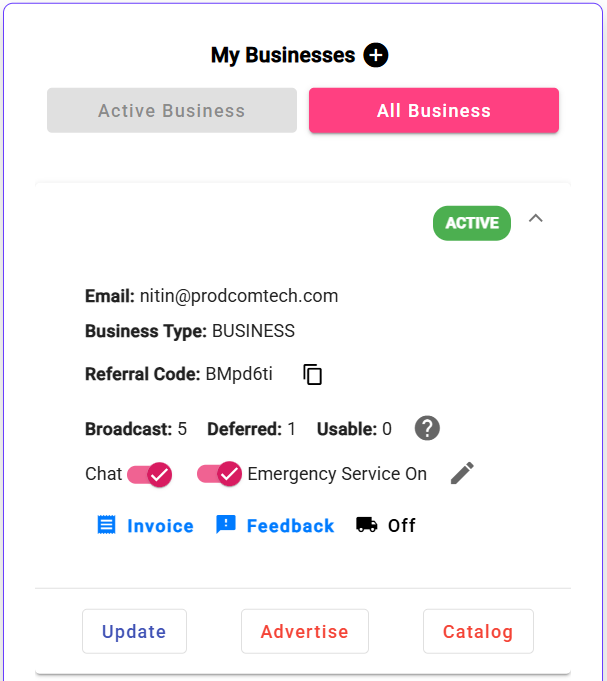The height and width of the screenshot is (681, 607).
Task: Collapse the business card with chevron
Action: coord(536,218)
